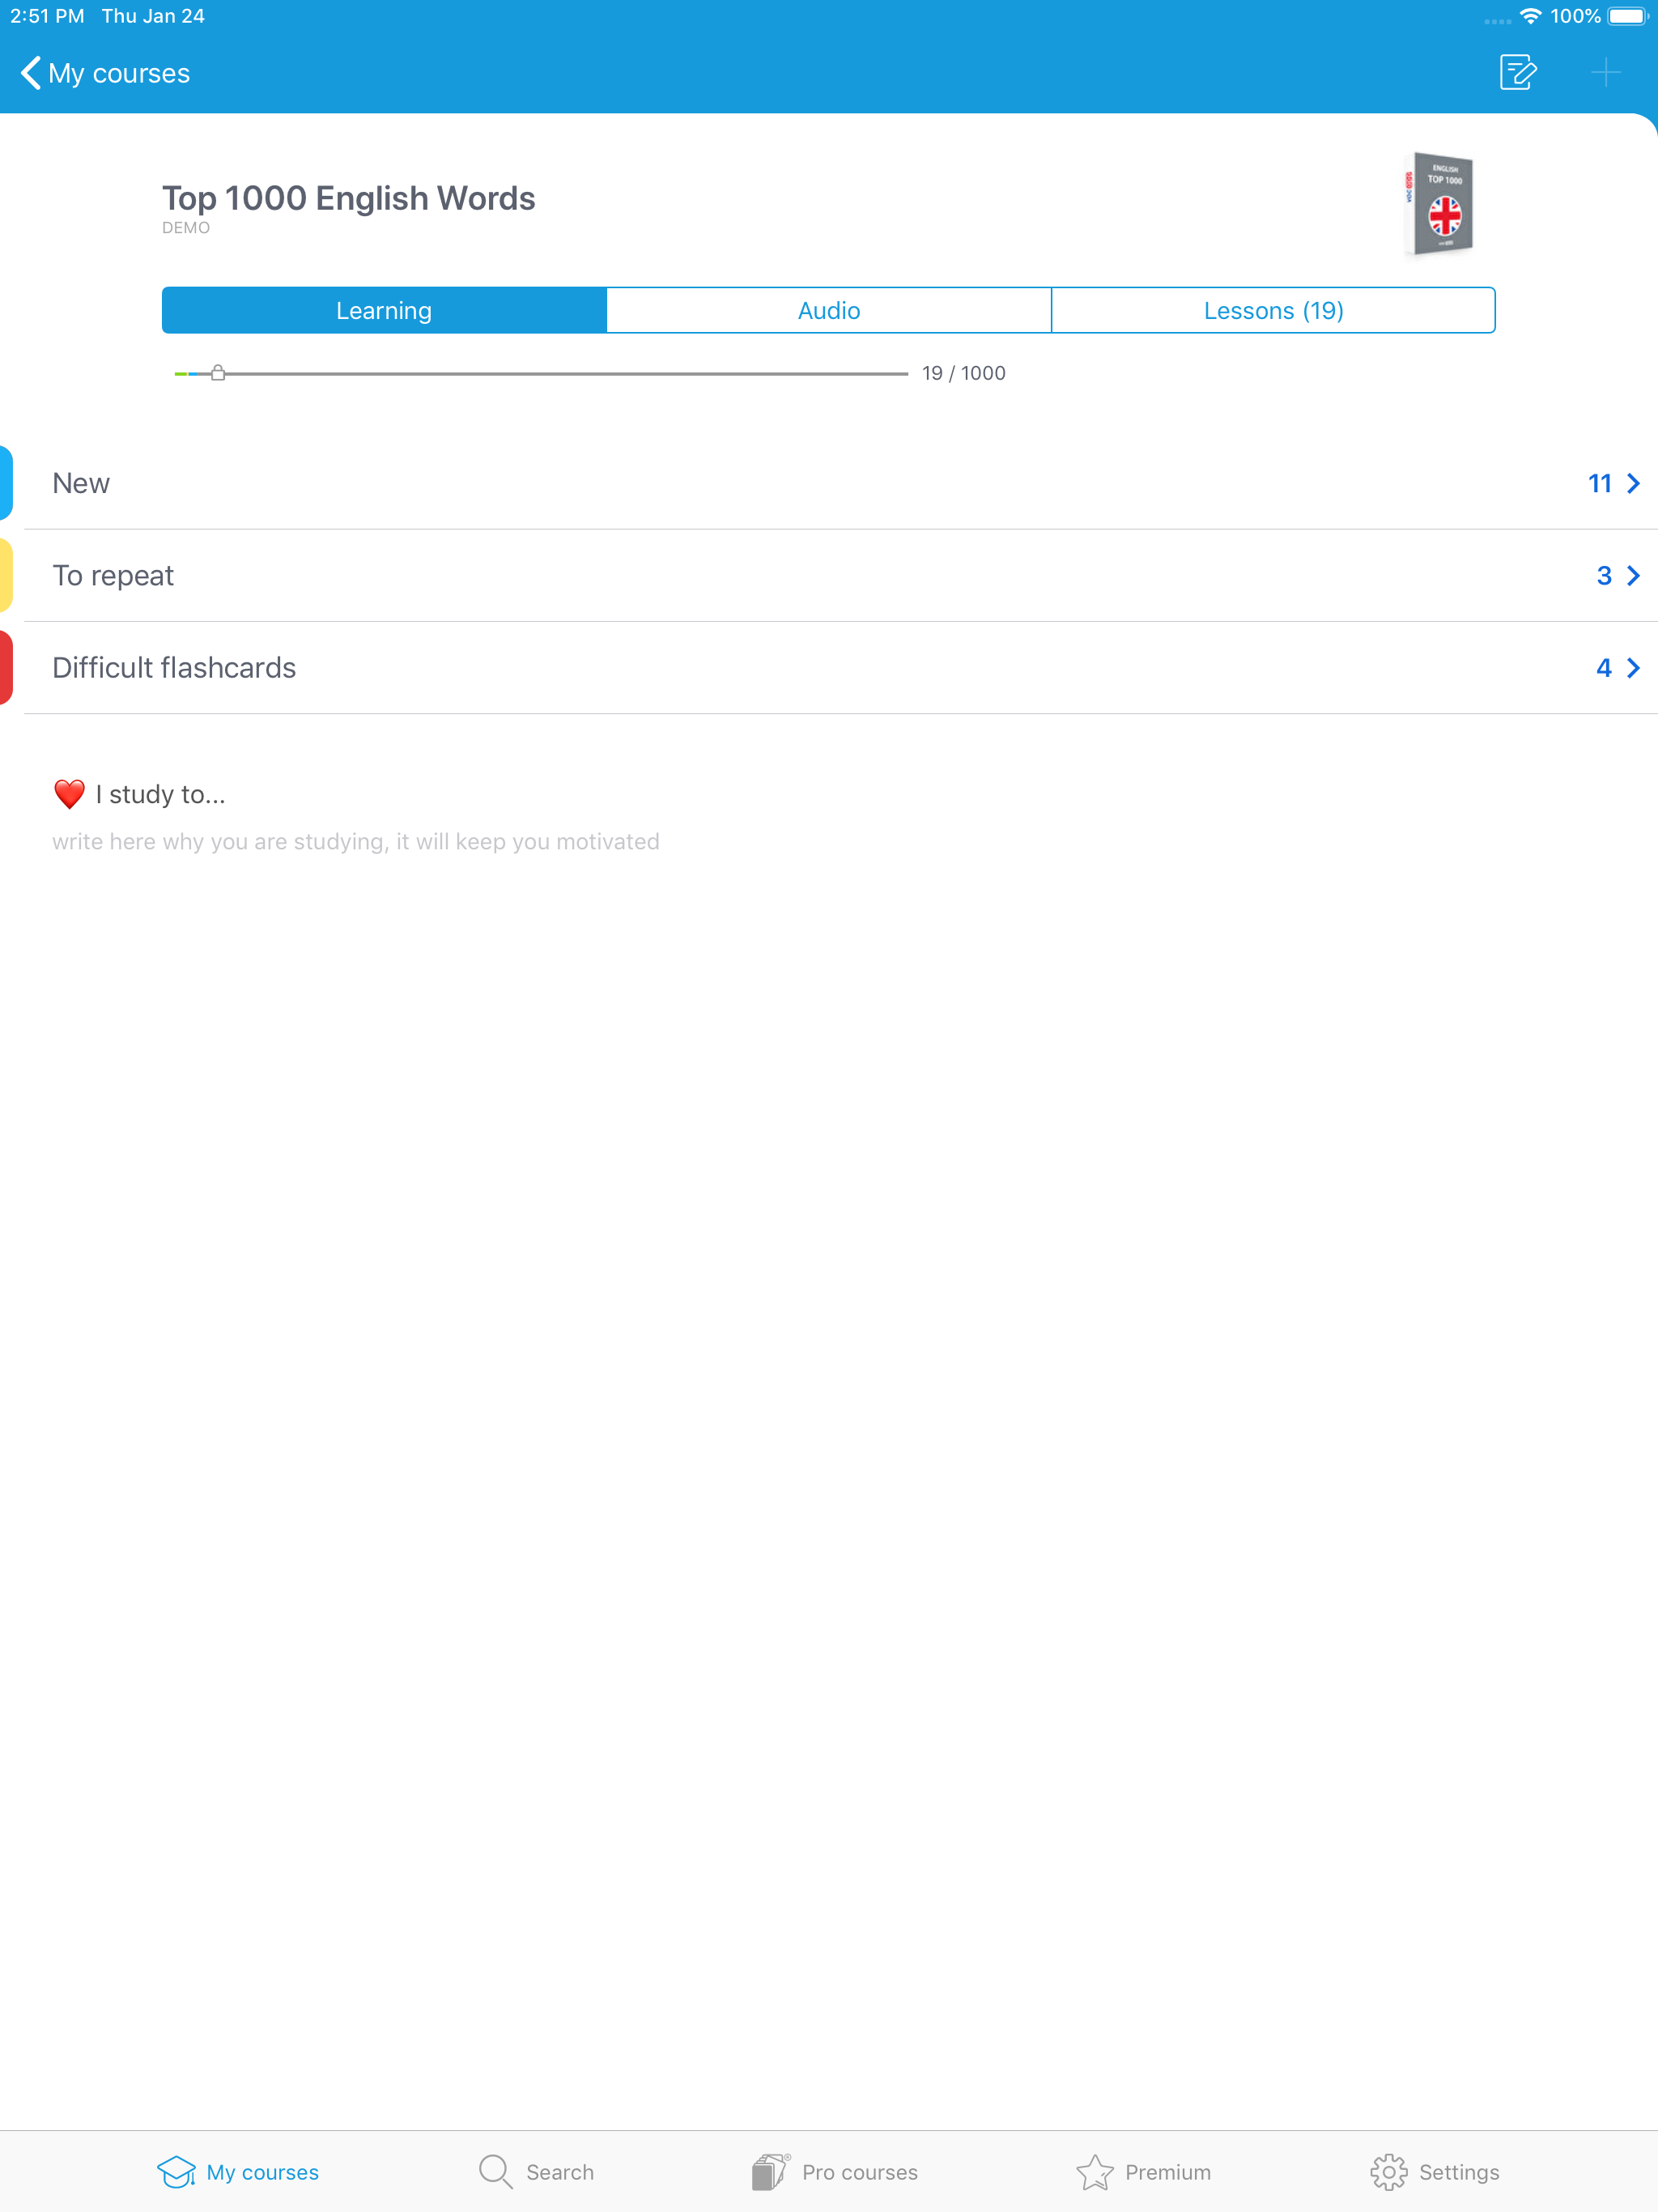Open Search in bottom bar
1658x2212 pixels.
pos(536,2171)
